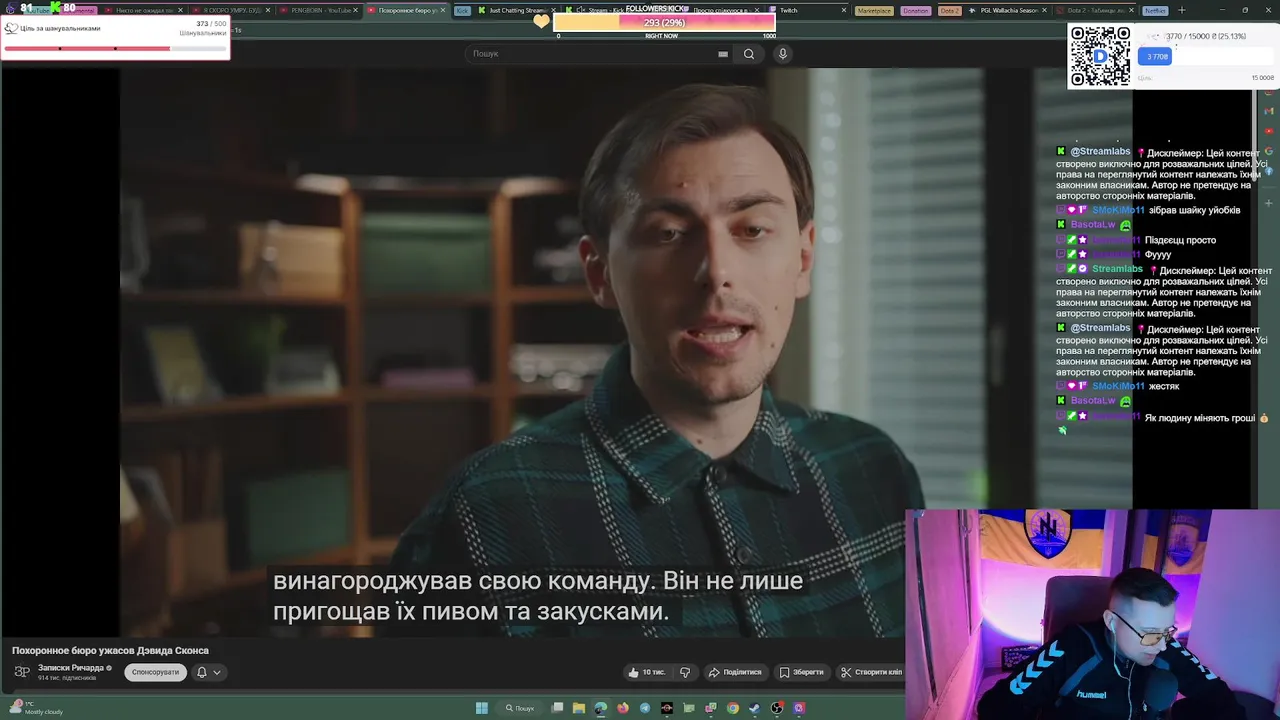This screenshot has width=1280, height=720.
Task: Switch to Twitch browser tab
Action: click(x=790, y=10)
